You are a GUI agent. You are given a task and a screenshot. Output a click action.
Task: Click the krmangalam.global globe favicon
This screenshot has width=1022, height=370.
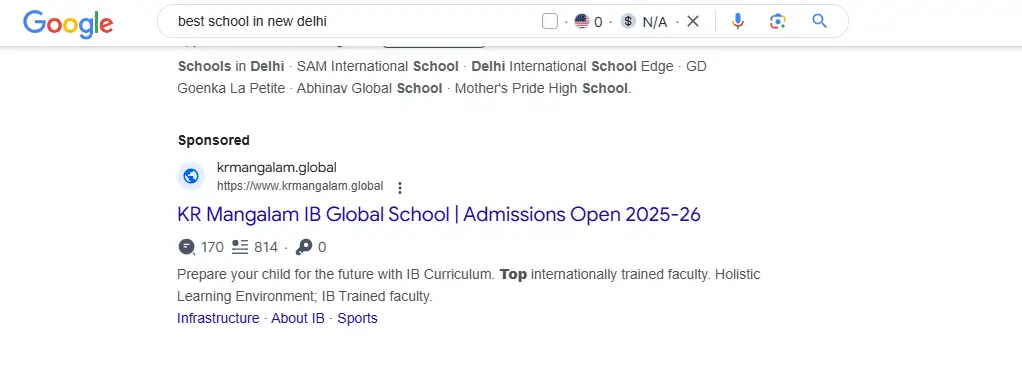pos(191,176)
